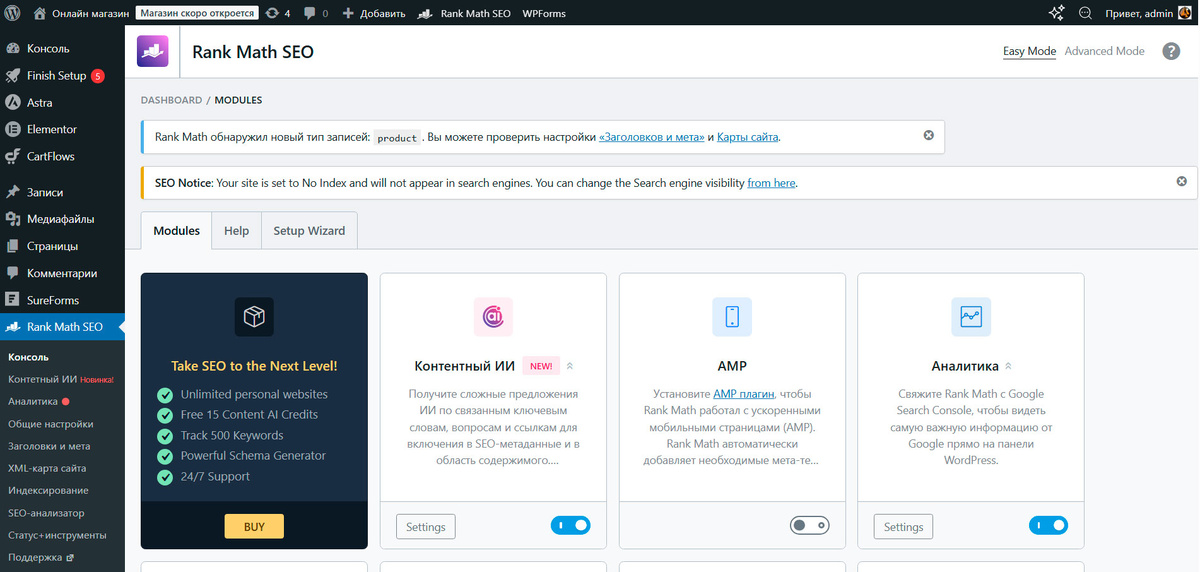This screenshot has height=572, width=1200.
Task: Open Заголовки и мета submenu item
Action: coord(49,446)
